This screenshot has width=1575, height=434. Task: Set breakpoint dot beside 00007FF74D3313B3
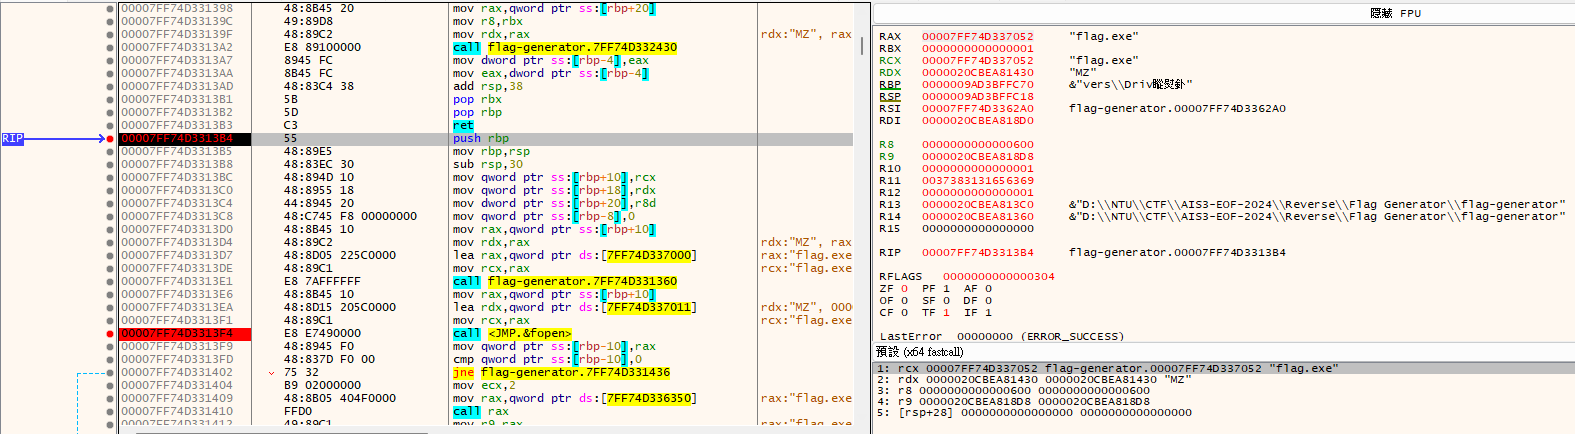(110, 126)
